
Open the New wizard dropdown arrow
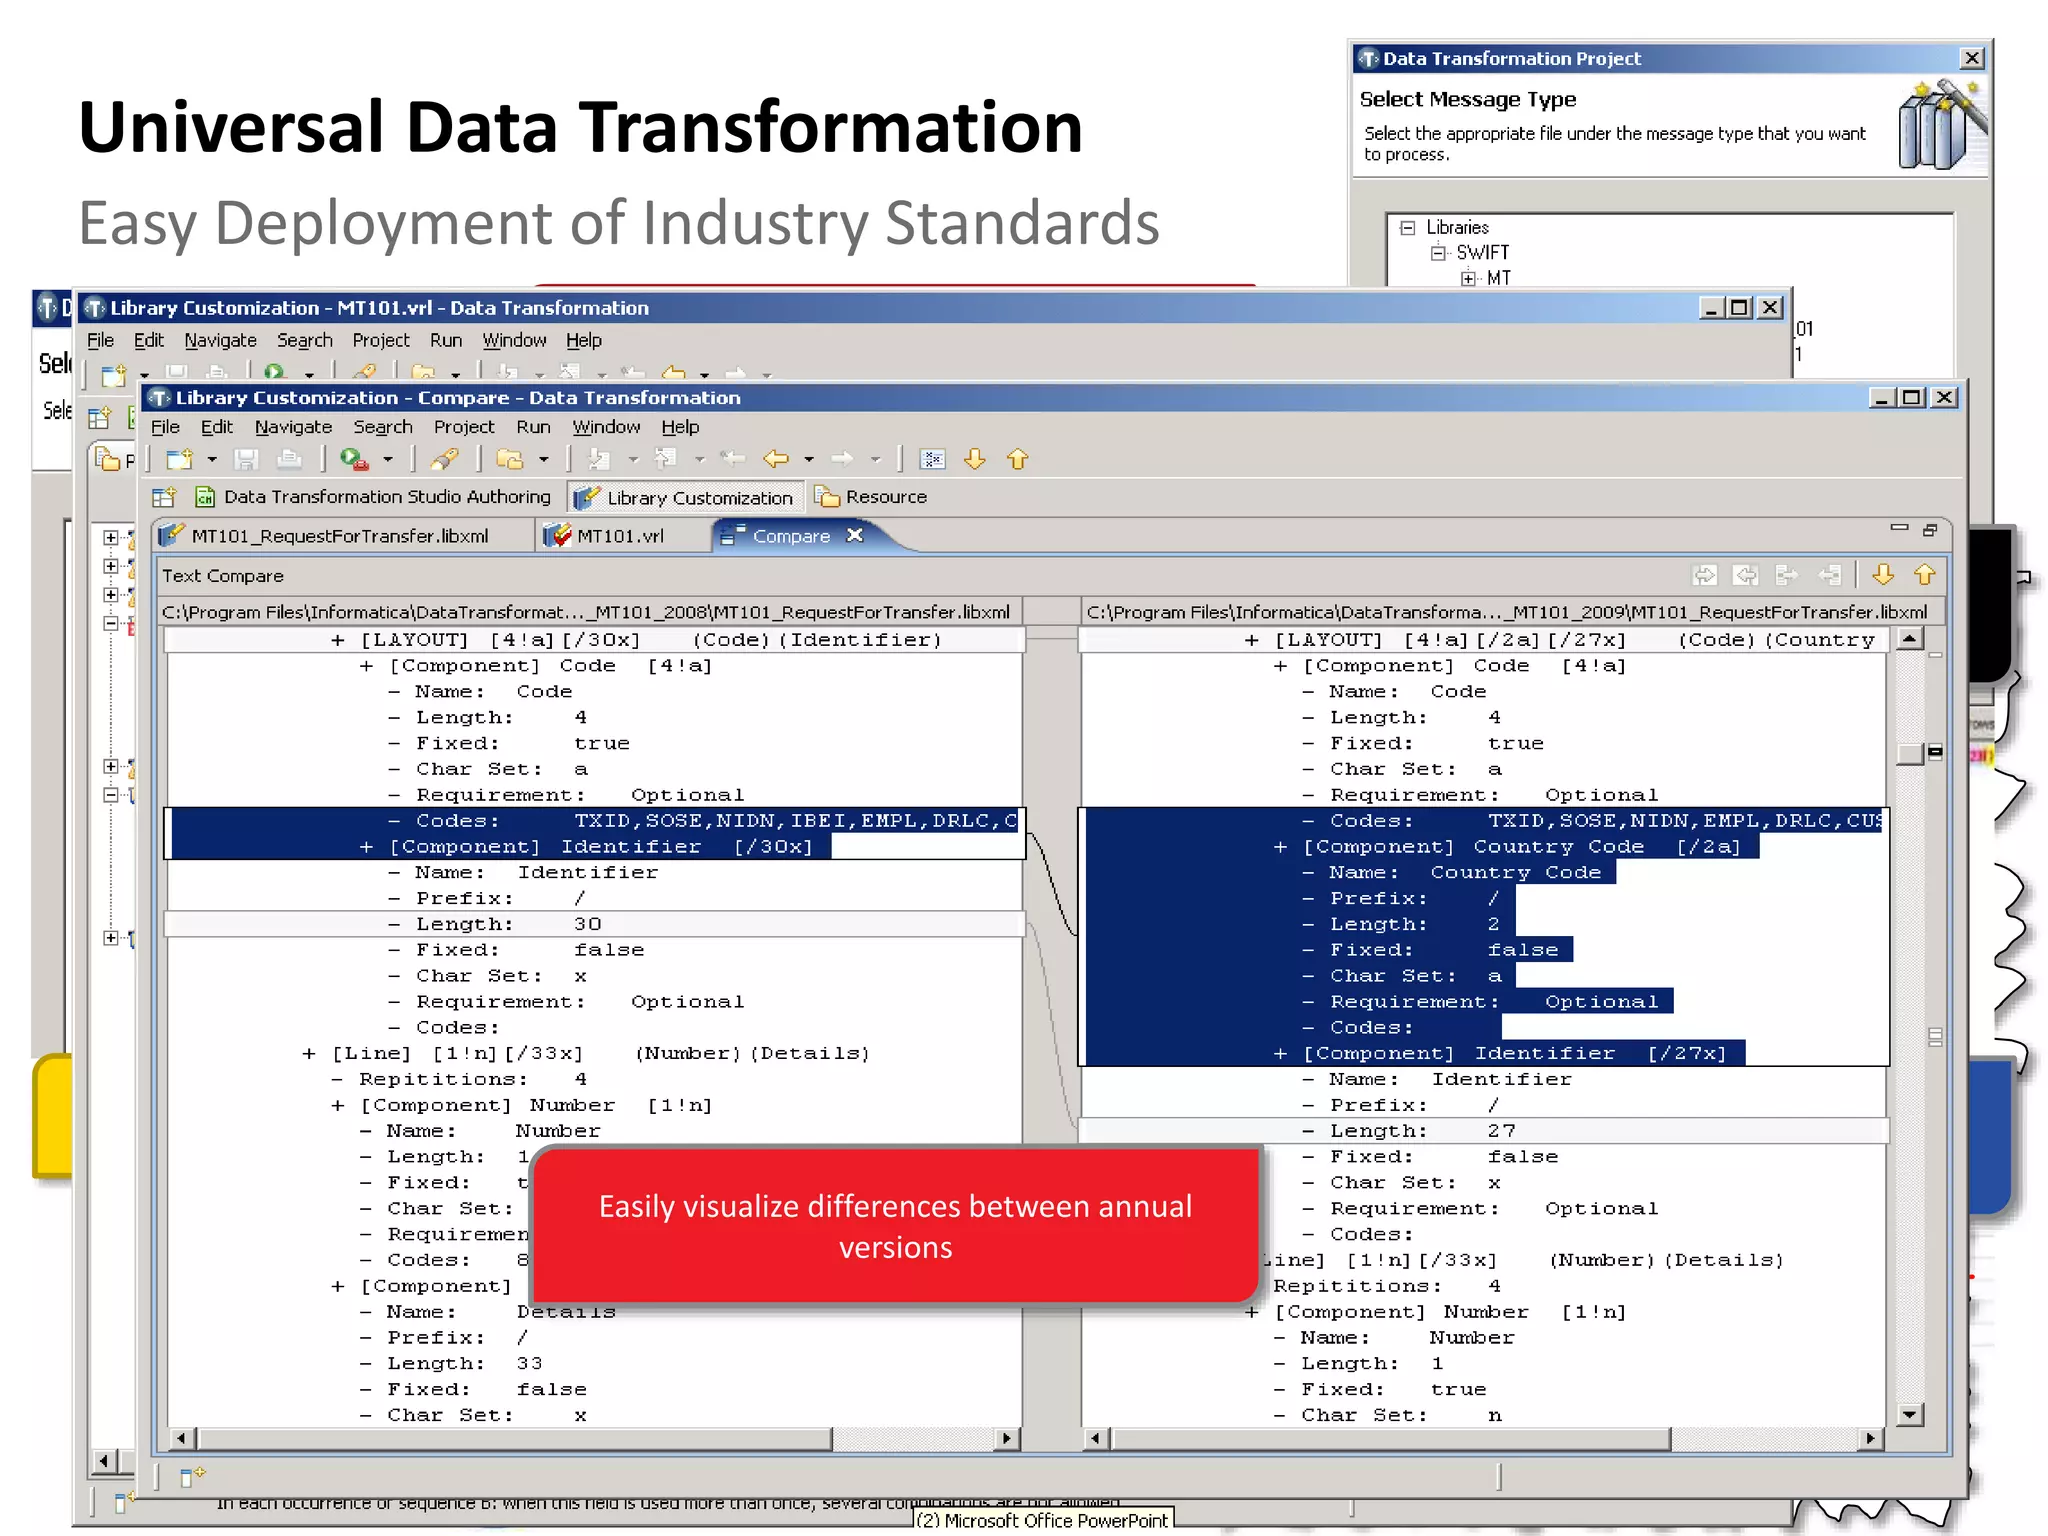(x=212, y=460)
